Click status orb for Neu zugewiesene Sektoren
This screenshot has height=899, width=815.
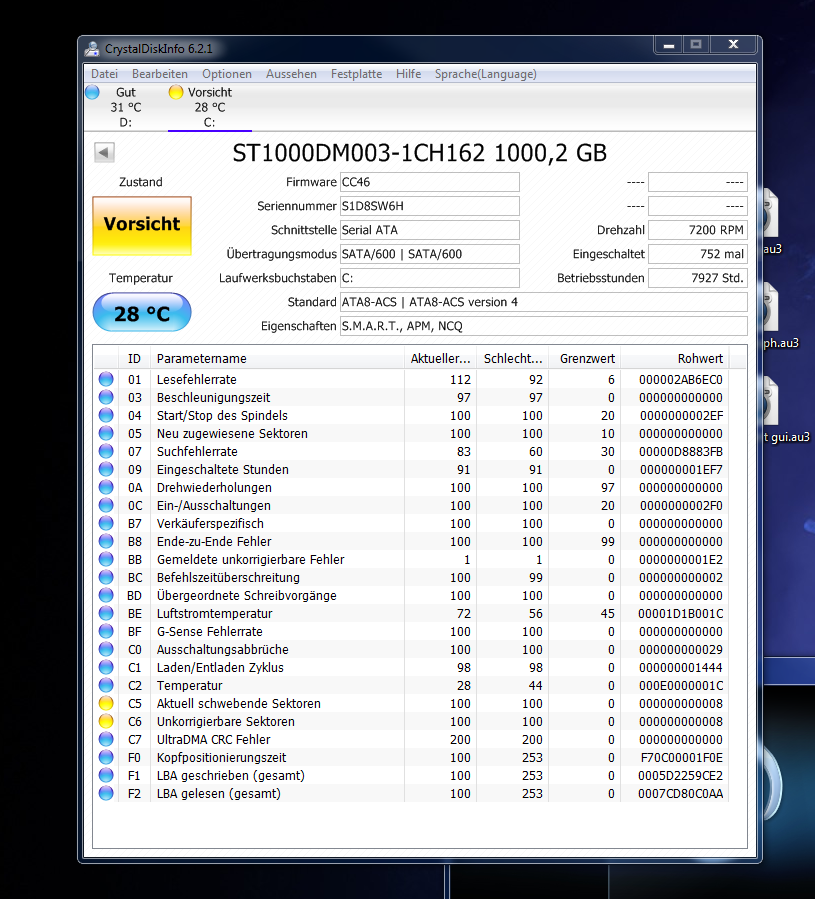coord(106,433)
